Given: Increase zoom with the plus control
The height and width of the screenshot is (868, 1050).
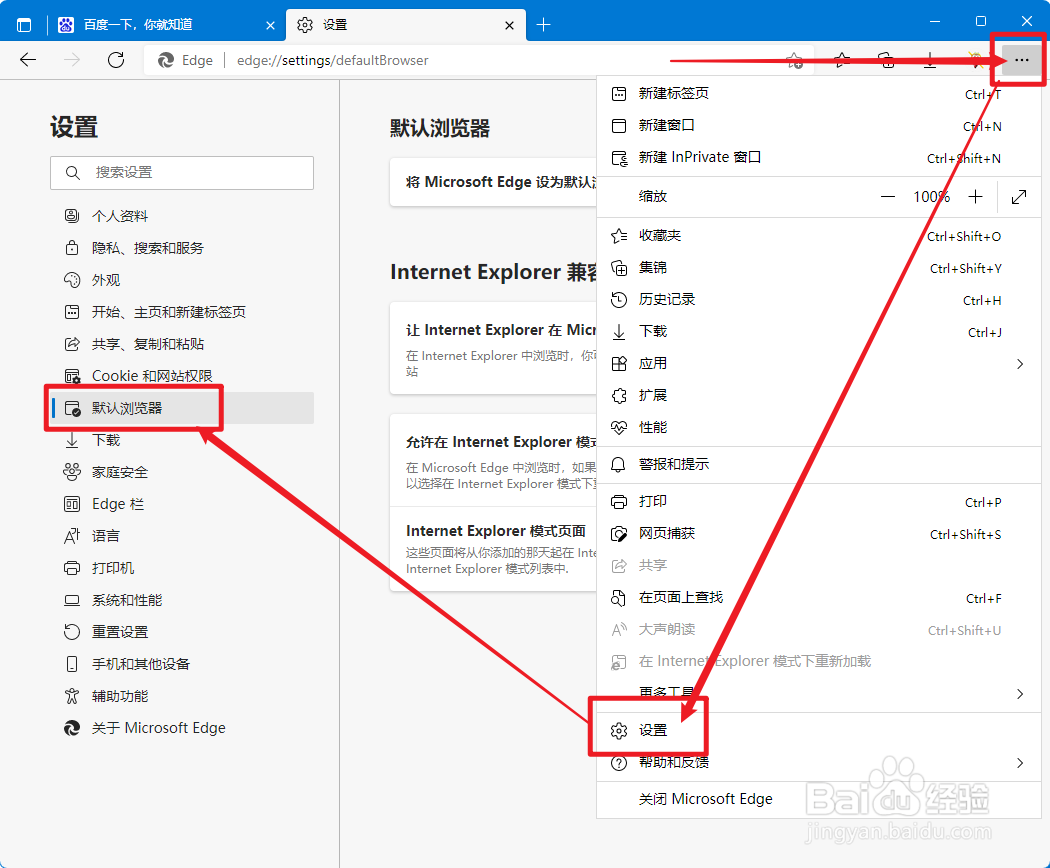Looking at the screenshot, I should (975, 196).
